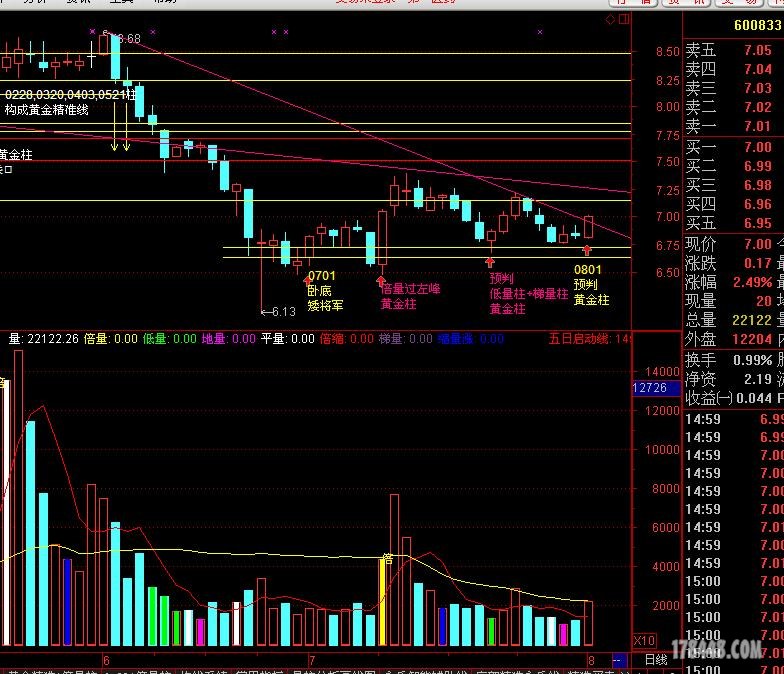Screen dimensions: 784x674
Task: Click the 平量: 0.00 indicator label
Action: (x=288, y=339)
